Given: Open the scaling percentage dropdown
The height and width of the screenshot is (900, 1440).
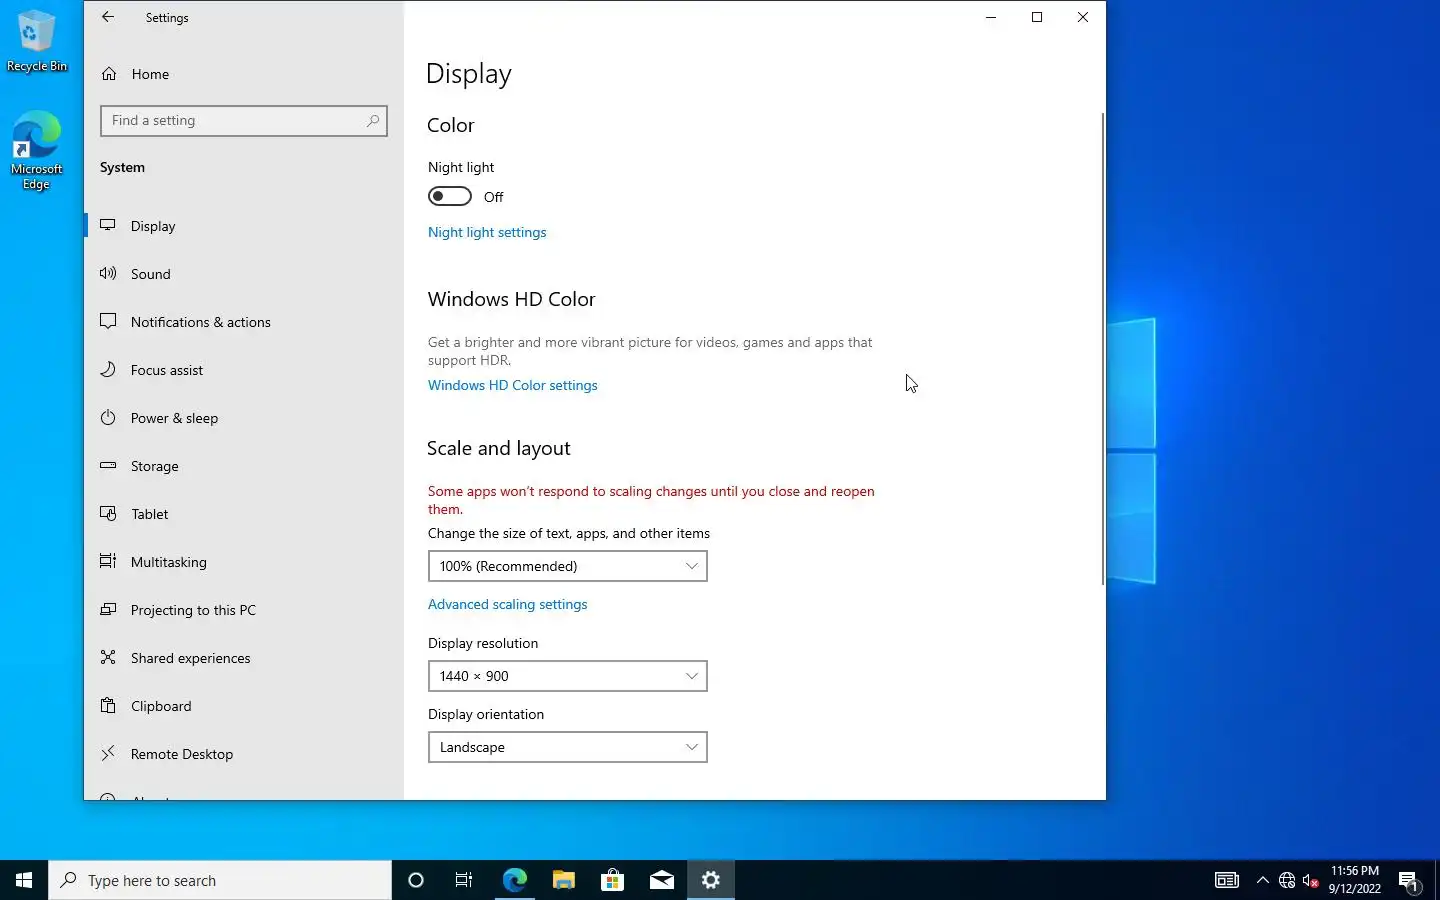Looking at the screenshot, I should pos(568,566).
